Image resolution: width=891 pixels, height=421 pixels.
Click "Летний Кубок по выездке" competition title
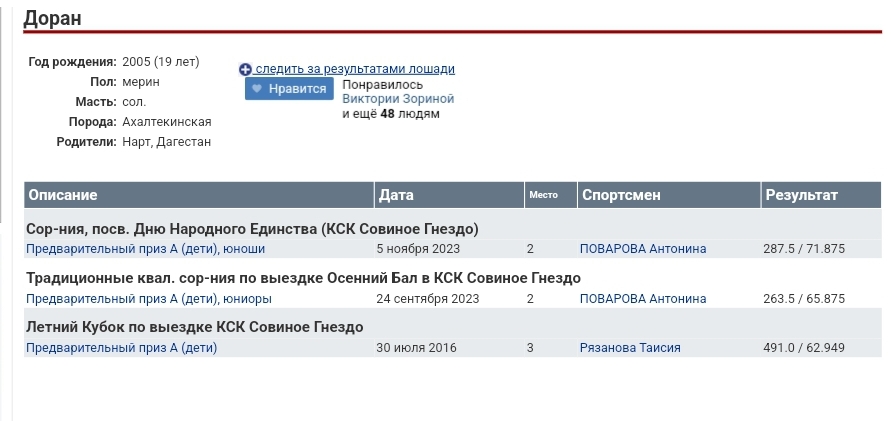pos(194,327)
